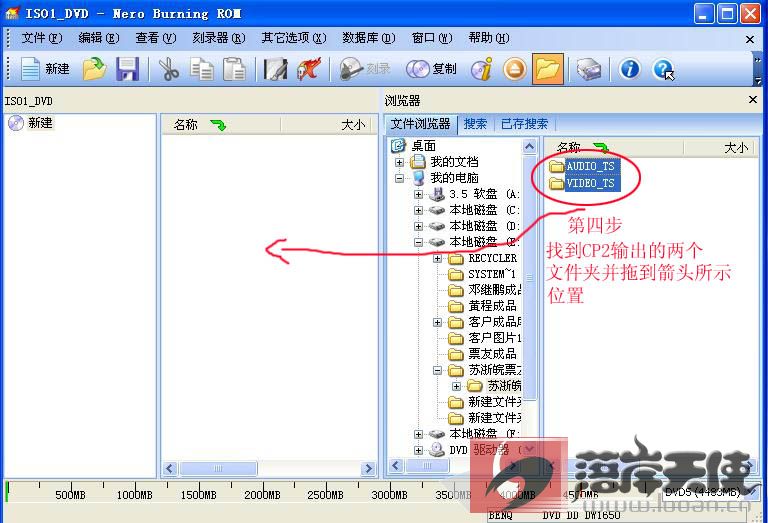Select the 黄程成品 folder
Image resolution: width=768 pixels, height=523 pixels.
pyautogui.click(x=482, y=306)
